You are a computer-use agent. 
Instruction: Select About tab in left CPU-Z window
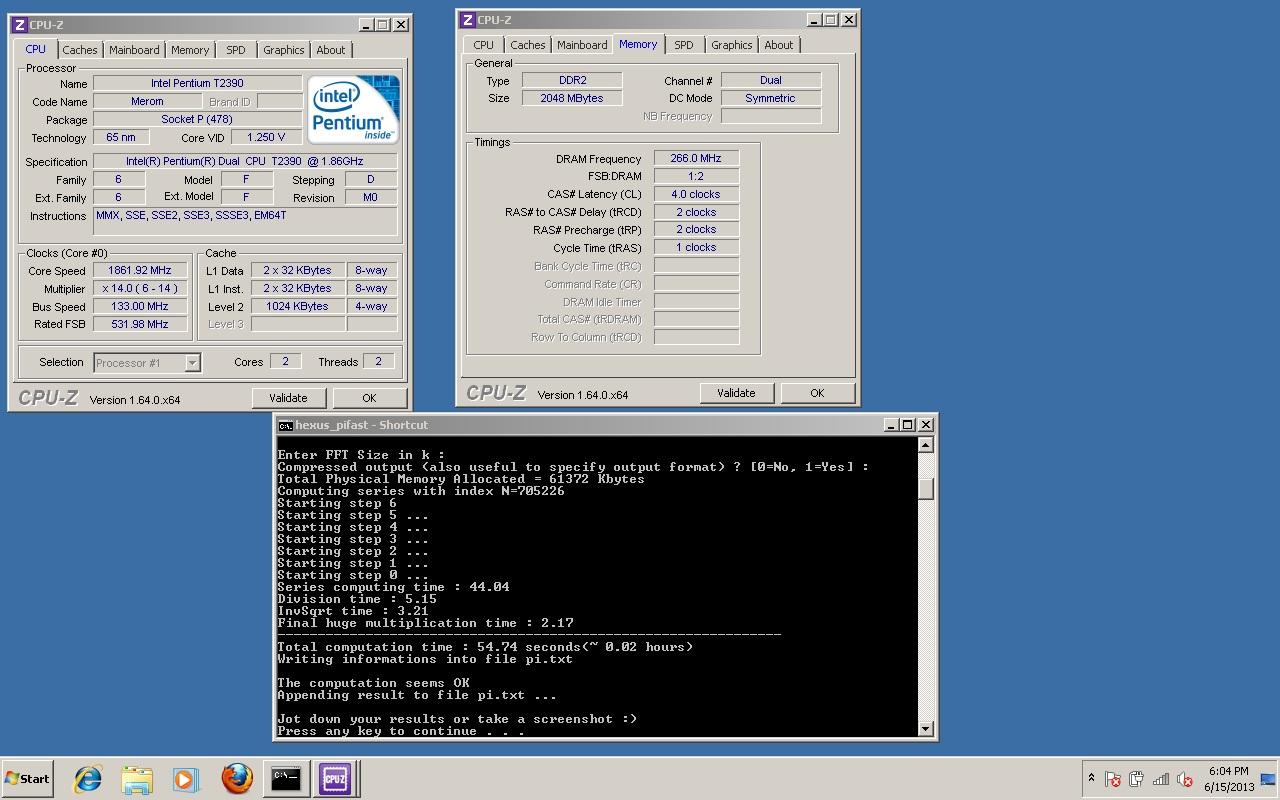(x=331, y=50)
